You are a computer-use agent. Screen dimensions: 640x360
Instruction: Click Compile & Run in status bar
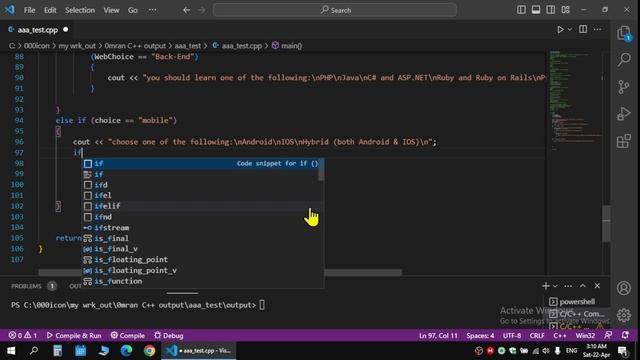point(74,336)
